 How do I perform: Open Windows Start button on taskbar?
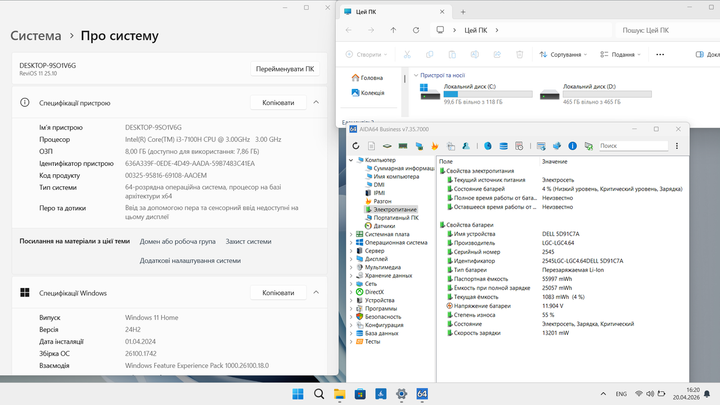pos(298,394)
